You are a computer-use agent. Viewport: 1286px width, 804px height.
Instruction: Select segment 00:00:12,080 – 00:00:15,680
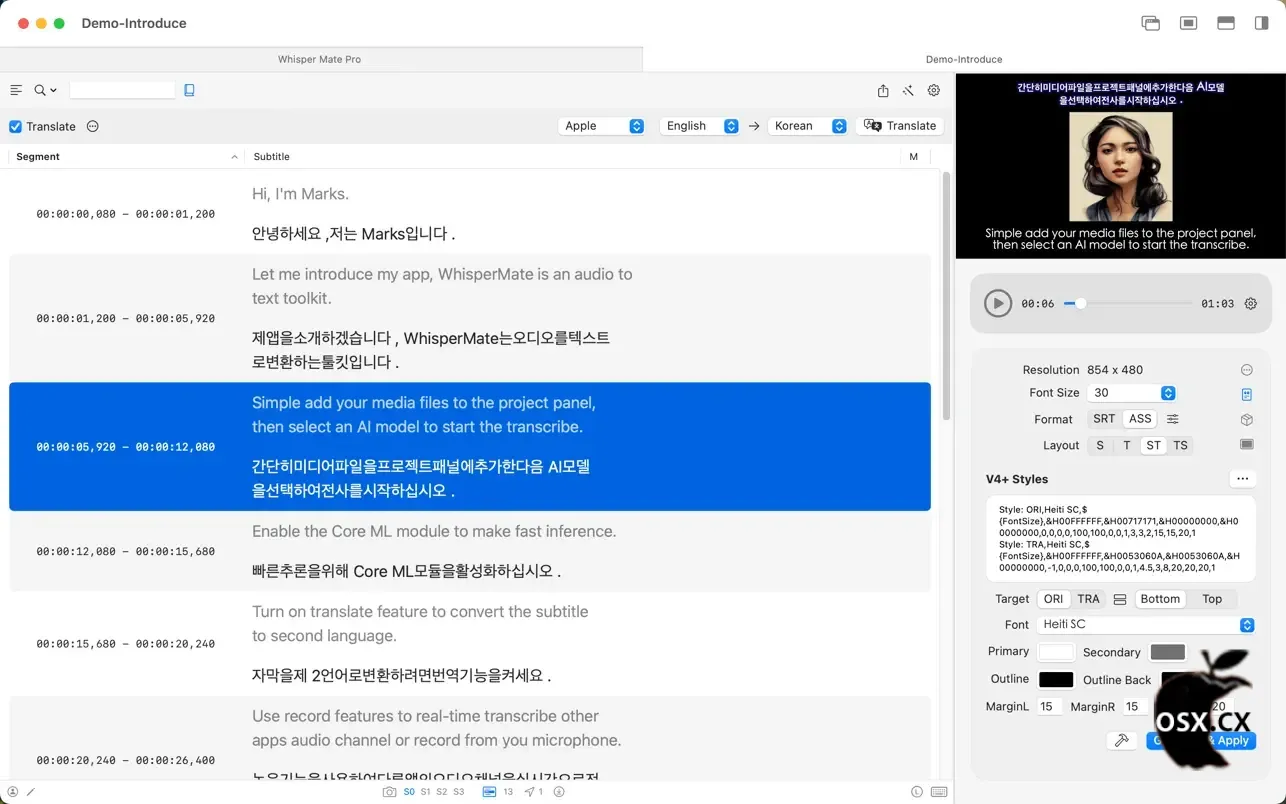tap(470, 551)
